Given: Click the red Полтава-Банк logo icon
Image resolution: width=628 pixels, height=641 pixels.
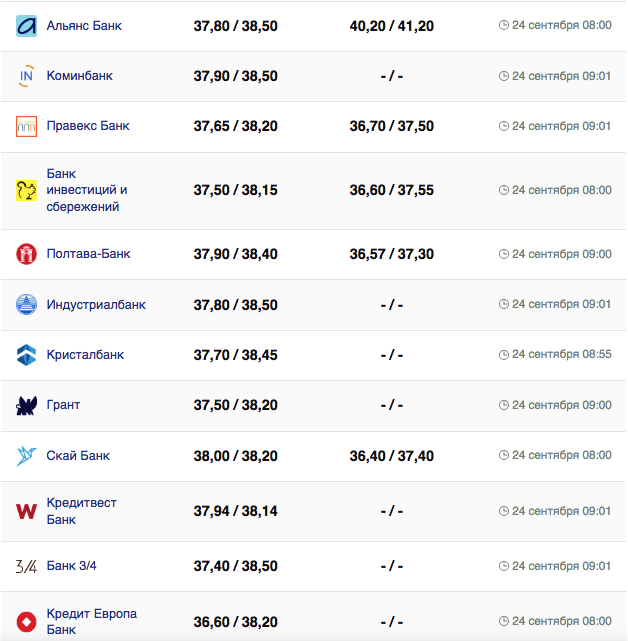Looking at the screenshot, I should pyautogui.click(x=27, y=254).
